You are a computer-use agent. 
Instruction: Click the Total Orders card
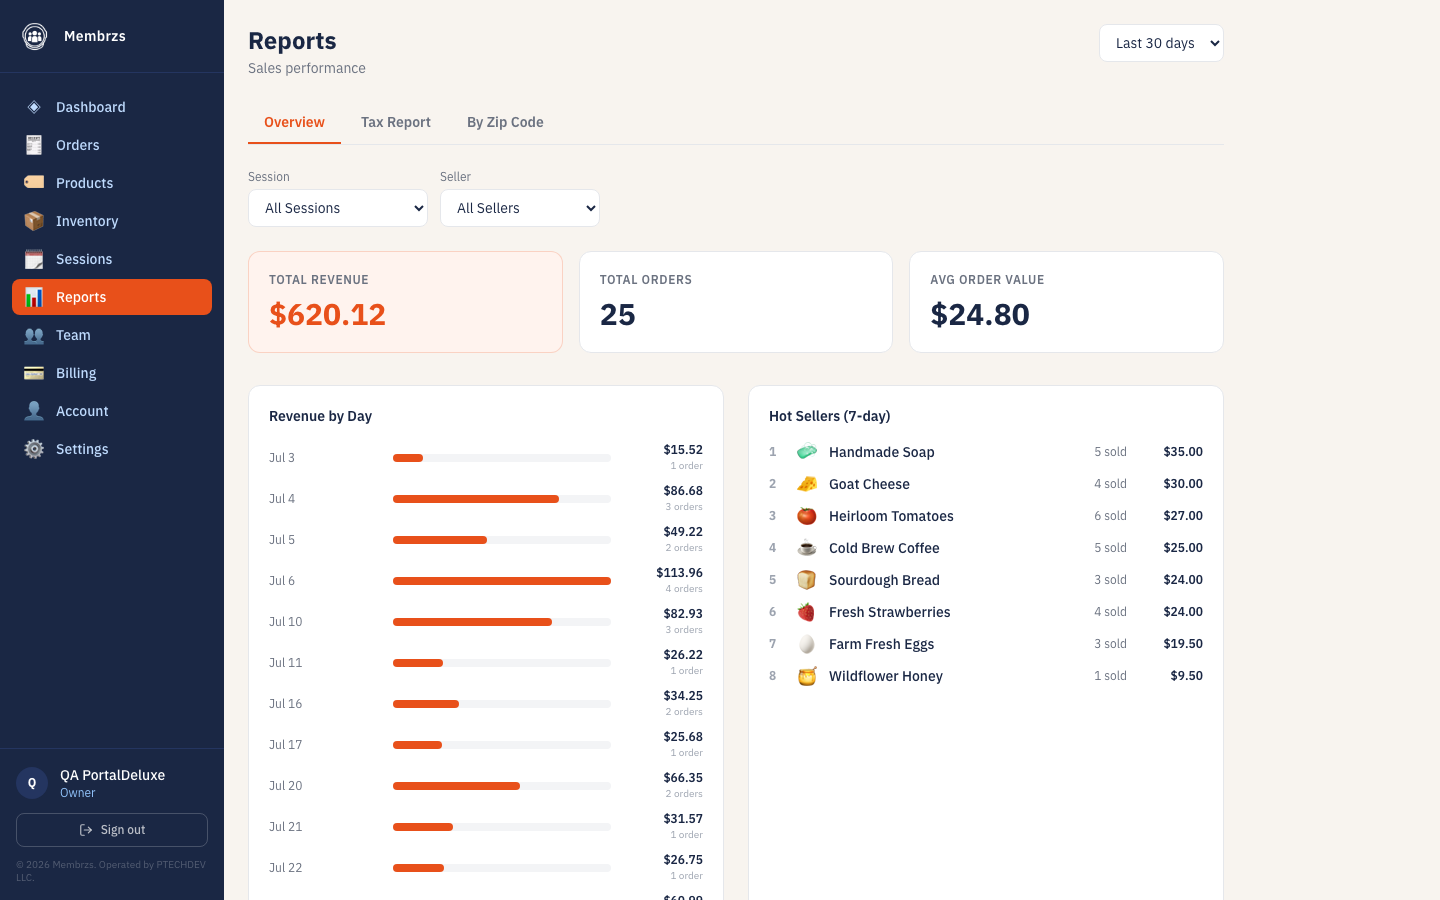pyautogui.click(x=736, y=302)
